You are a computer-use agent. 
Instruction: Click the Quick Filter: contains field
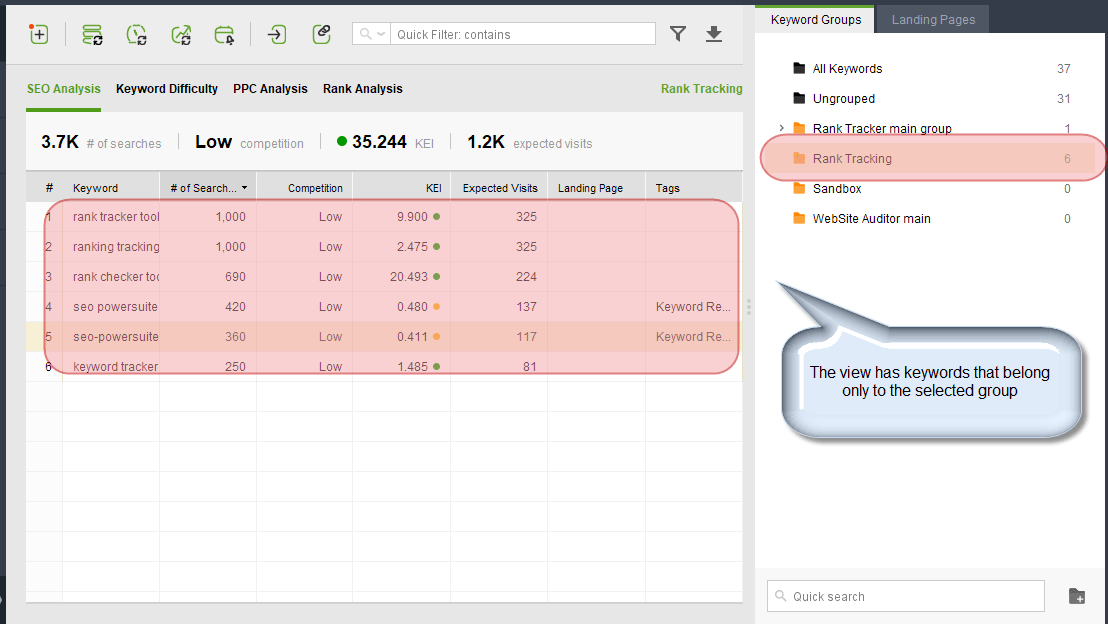click(523, 34)
